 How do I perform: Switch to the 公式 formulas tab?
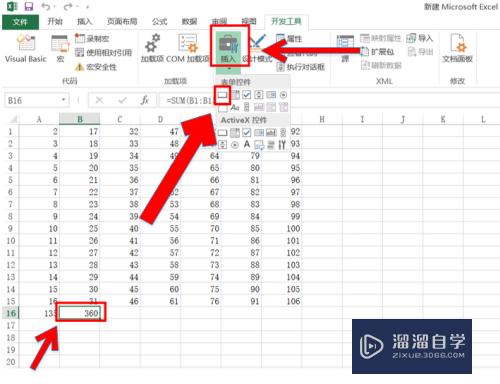pyautogui.click(x=159, y=22)
